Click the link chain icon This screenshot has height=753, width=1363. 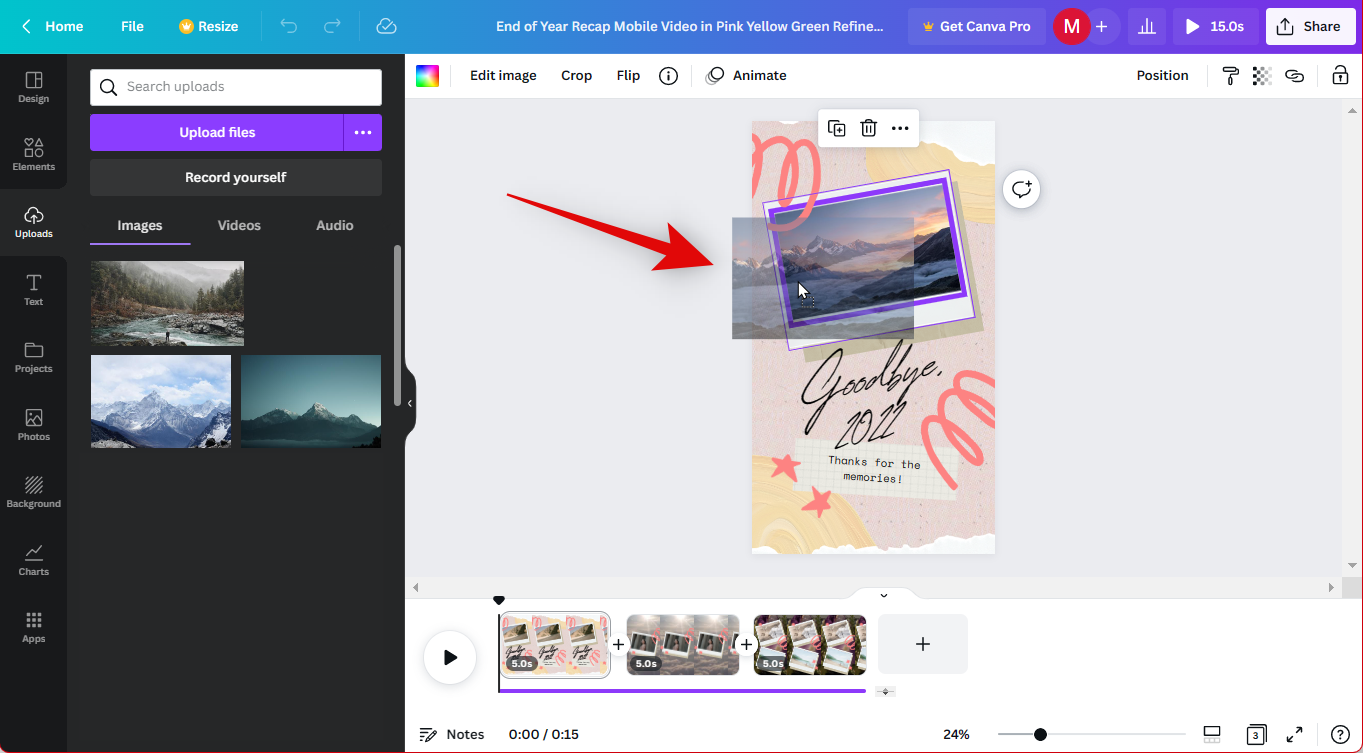coord(1294,76)
